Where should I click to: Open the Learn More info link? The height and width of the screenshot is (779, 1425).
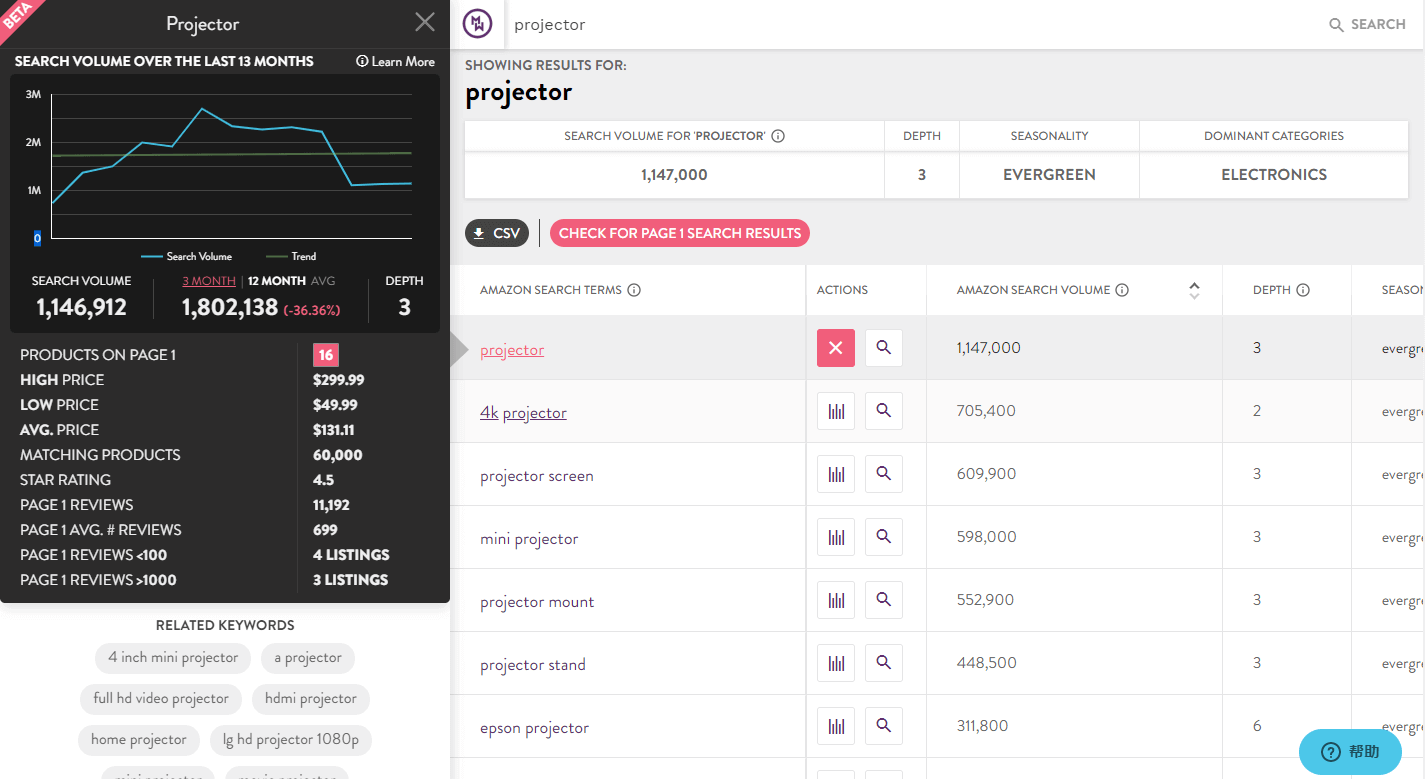[x=396, y=61]
